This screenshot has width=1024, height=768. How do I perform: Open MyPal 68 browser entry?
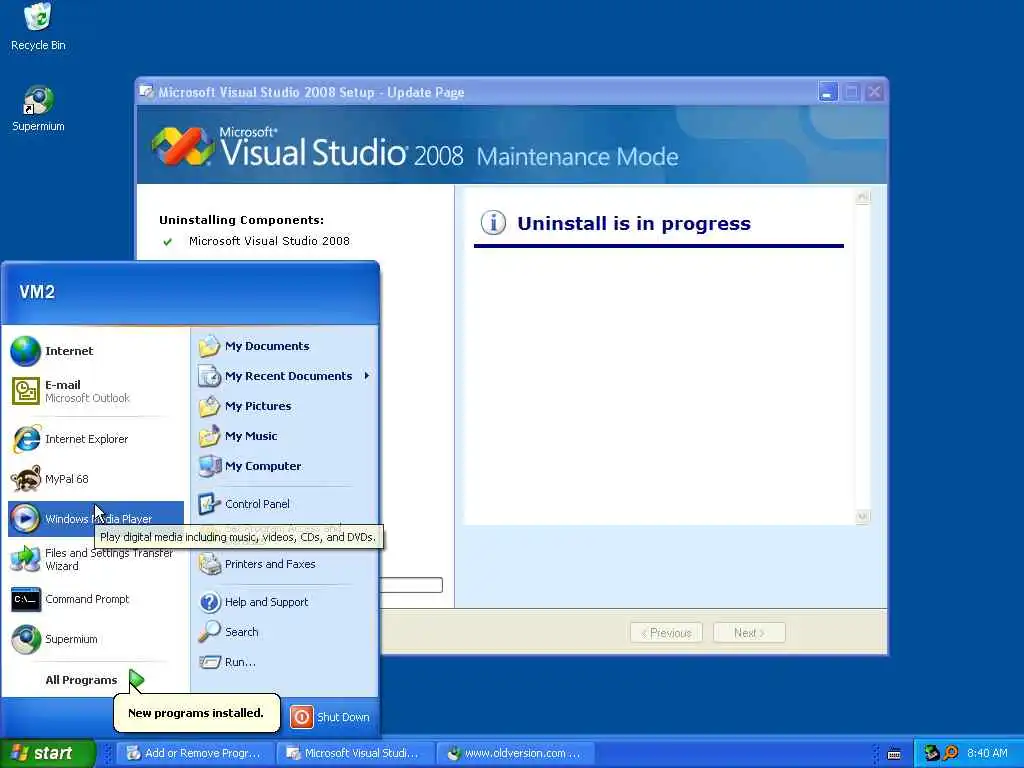[95, 479]
